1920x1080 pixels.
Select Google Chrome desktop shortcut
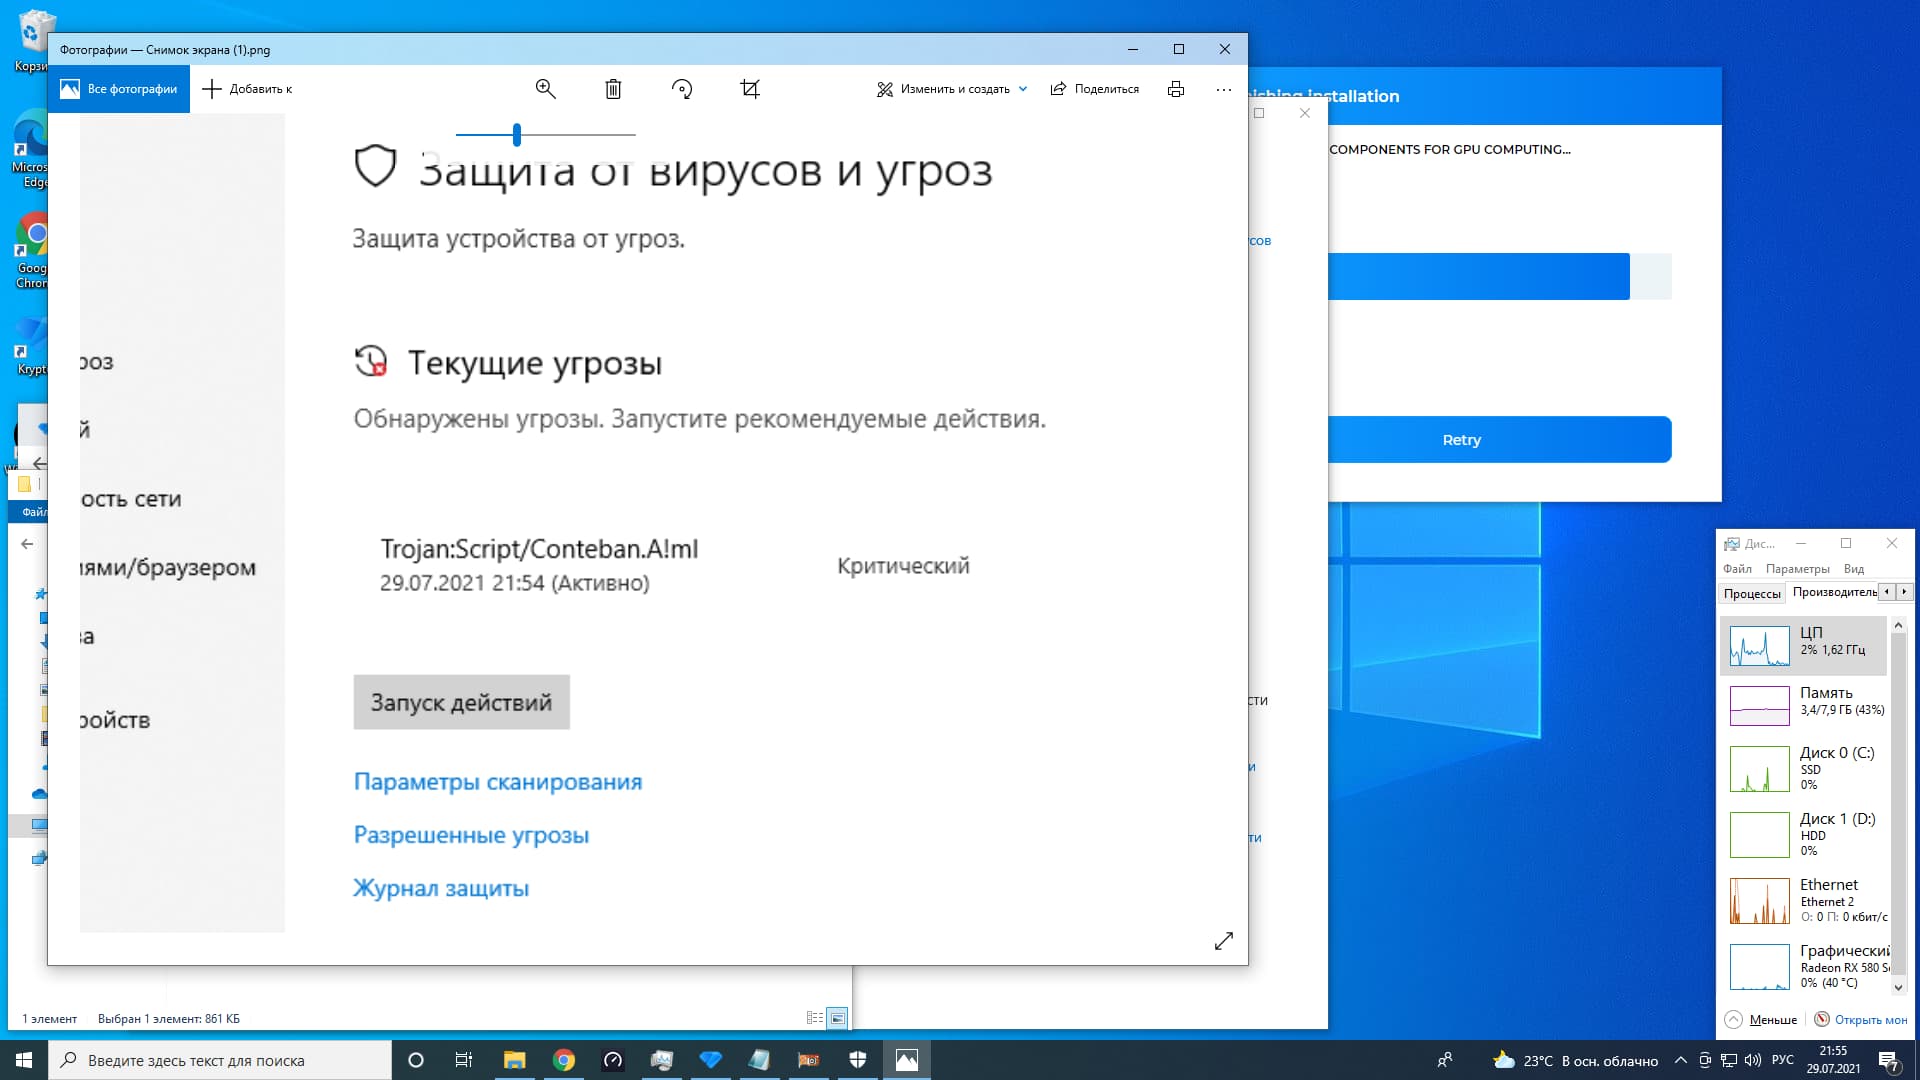(32, 251)
